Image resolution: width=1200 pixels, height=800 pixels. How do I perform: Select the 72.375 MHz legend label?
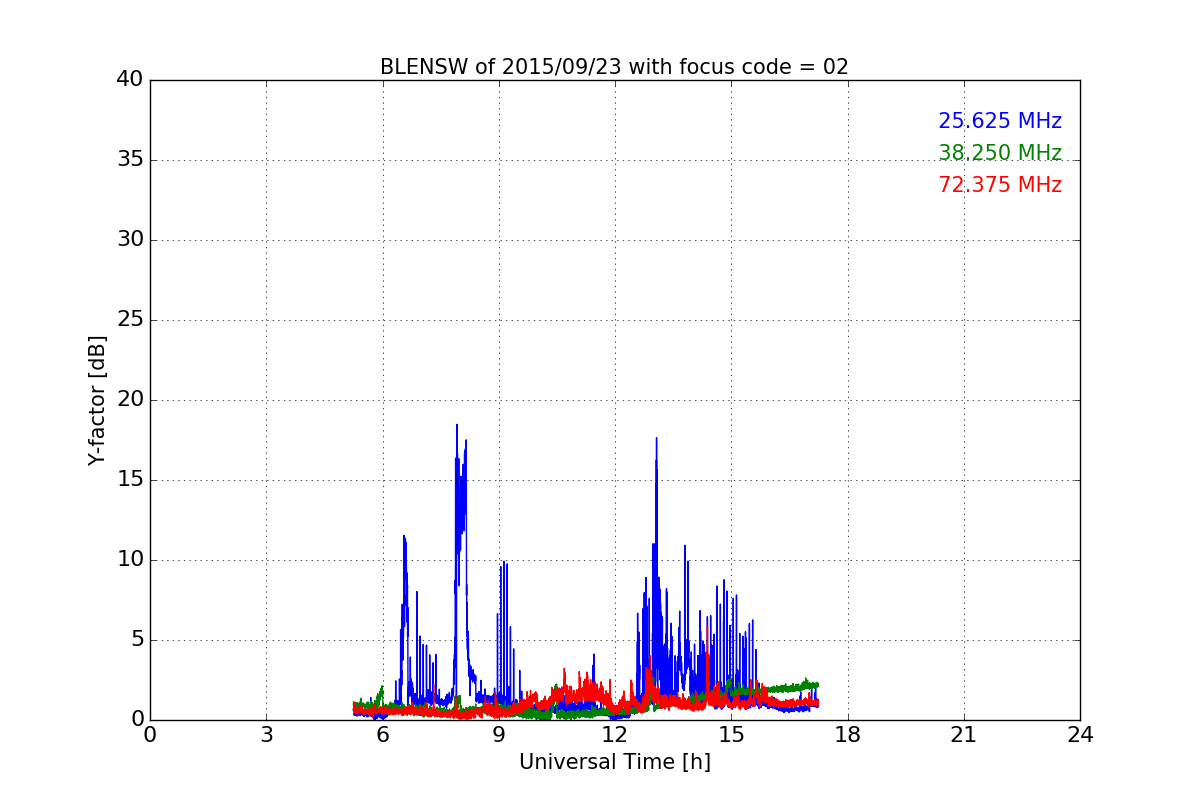click(x=1000, y=185)
